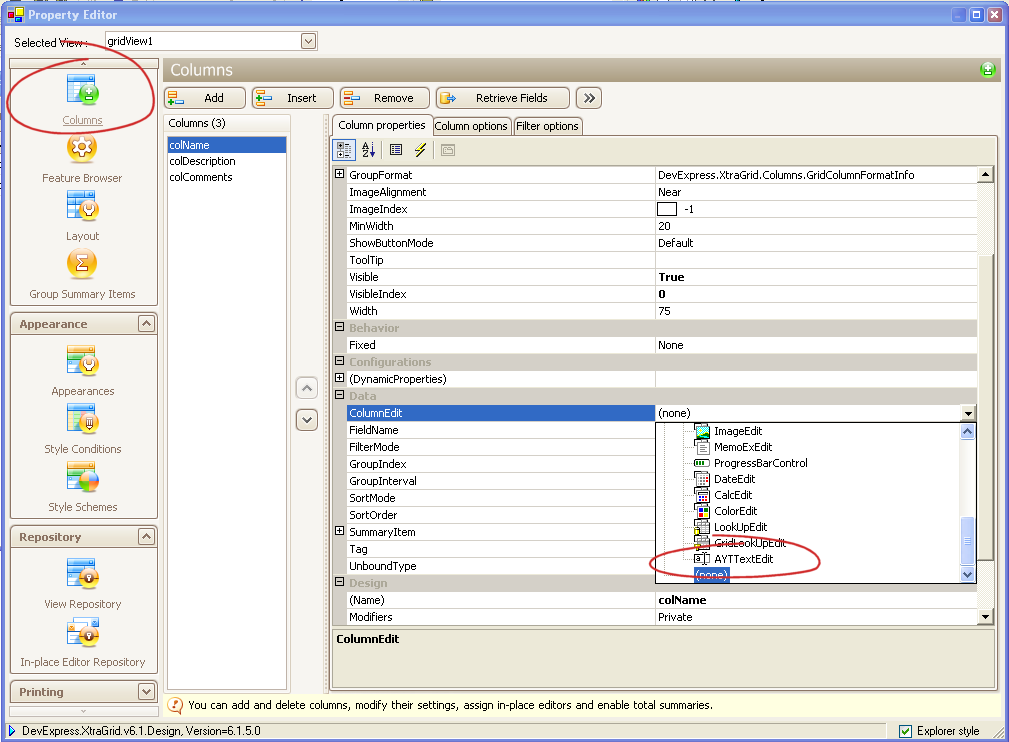This screenshot has height=742, width=1009.
Task: Select CalcEdit in the editor list
Action: pyautogui.click(x=733, y=496)
